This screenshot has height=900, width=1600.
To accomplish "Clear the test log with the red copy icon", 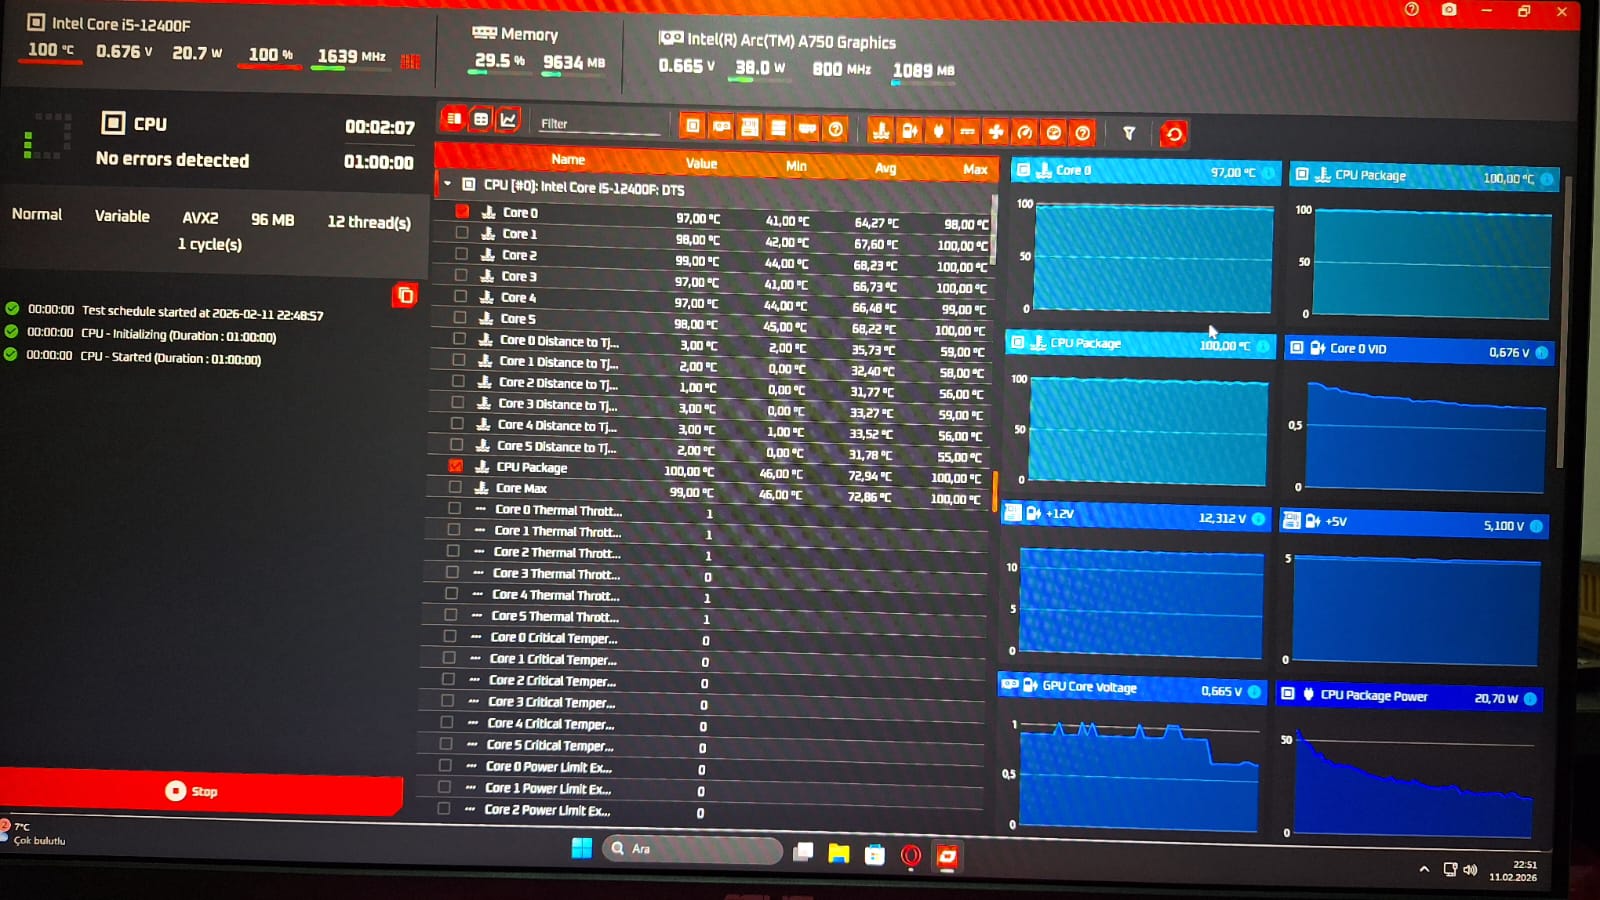I will click(405, 295).
